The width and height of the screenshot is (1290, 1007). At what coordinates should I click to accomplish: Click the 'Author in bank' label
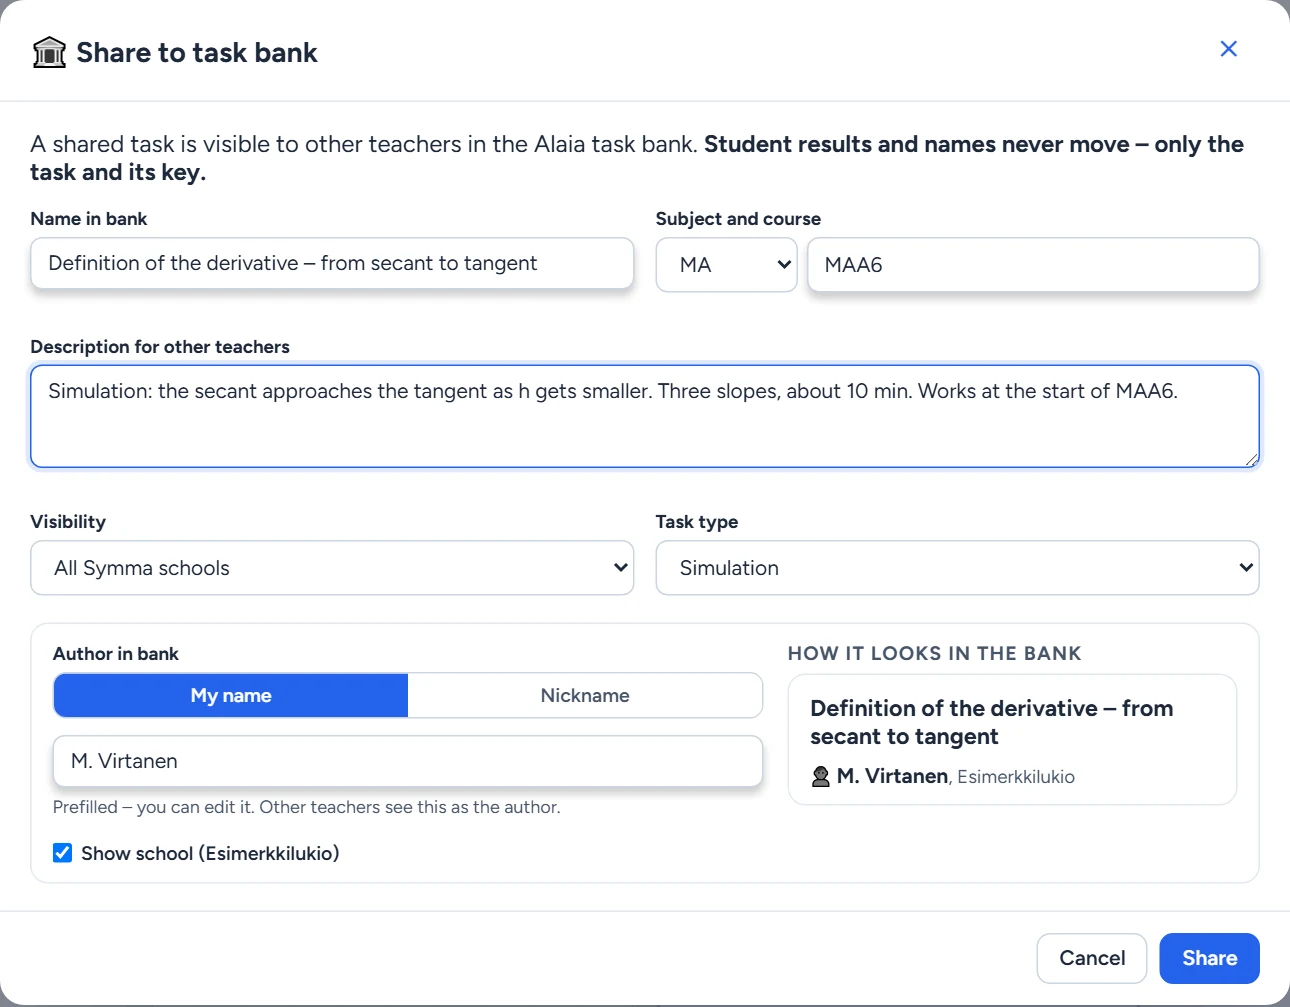click(116, 654)
